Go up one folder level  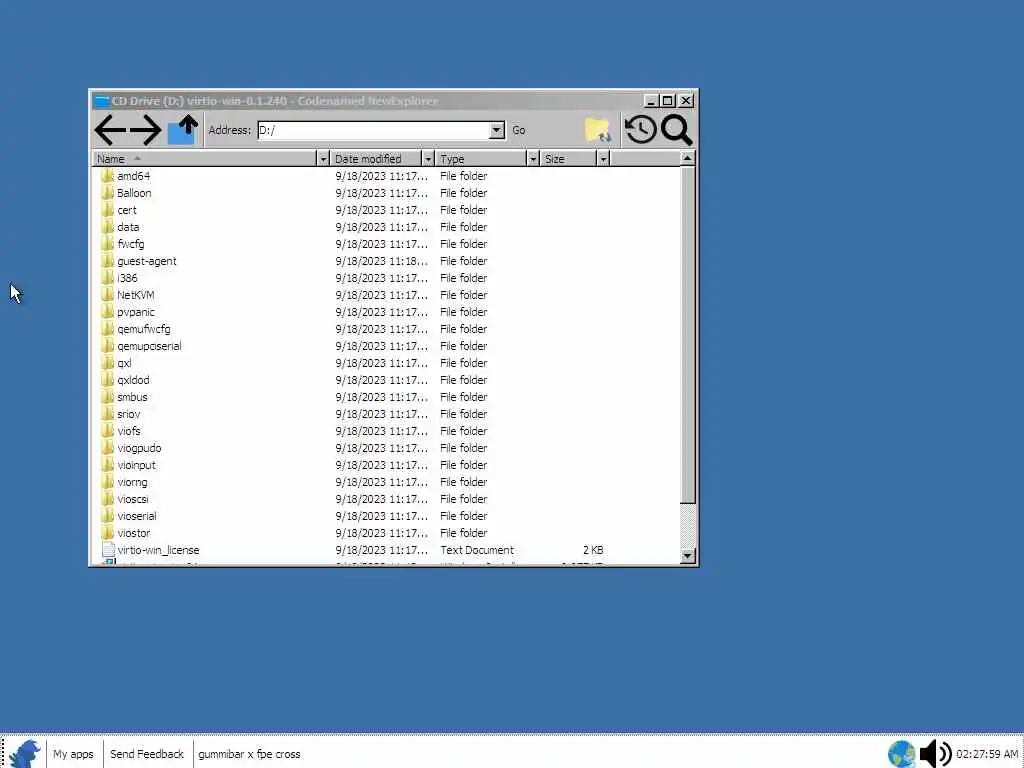pyautogui.click(x=182, y=129)
